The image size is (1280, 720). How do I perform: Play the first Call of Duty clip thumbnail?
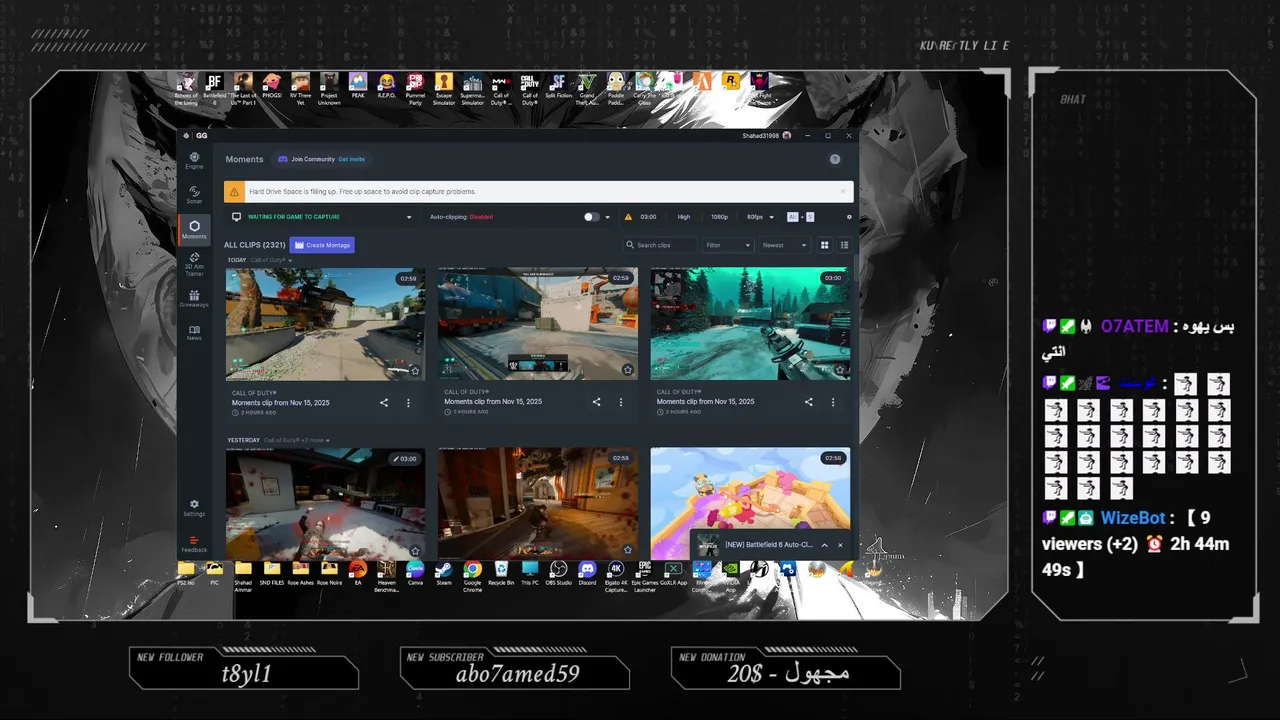[325, 324]
